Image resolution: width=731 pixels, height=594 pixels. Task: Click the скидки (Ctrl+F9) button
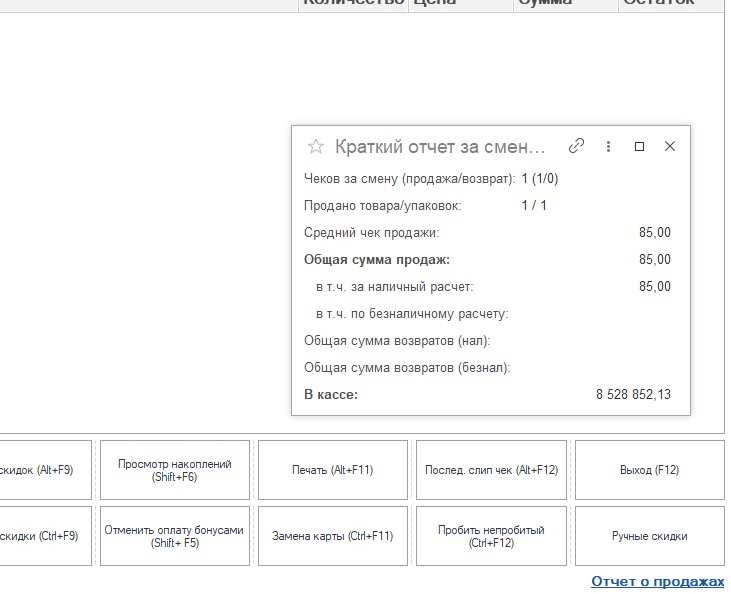(45, 536)
